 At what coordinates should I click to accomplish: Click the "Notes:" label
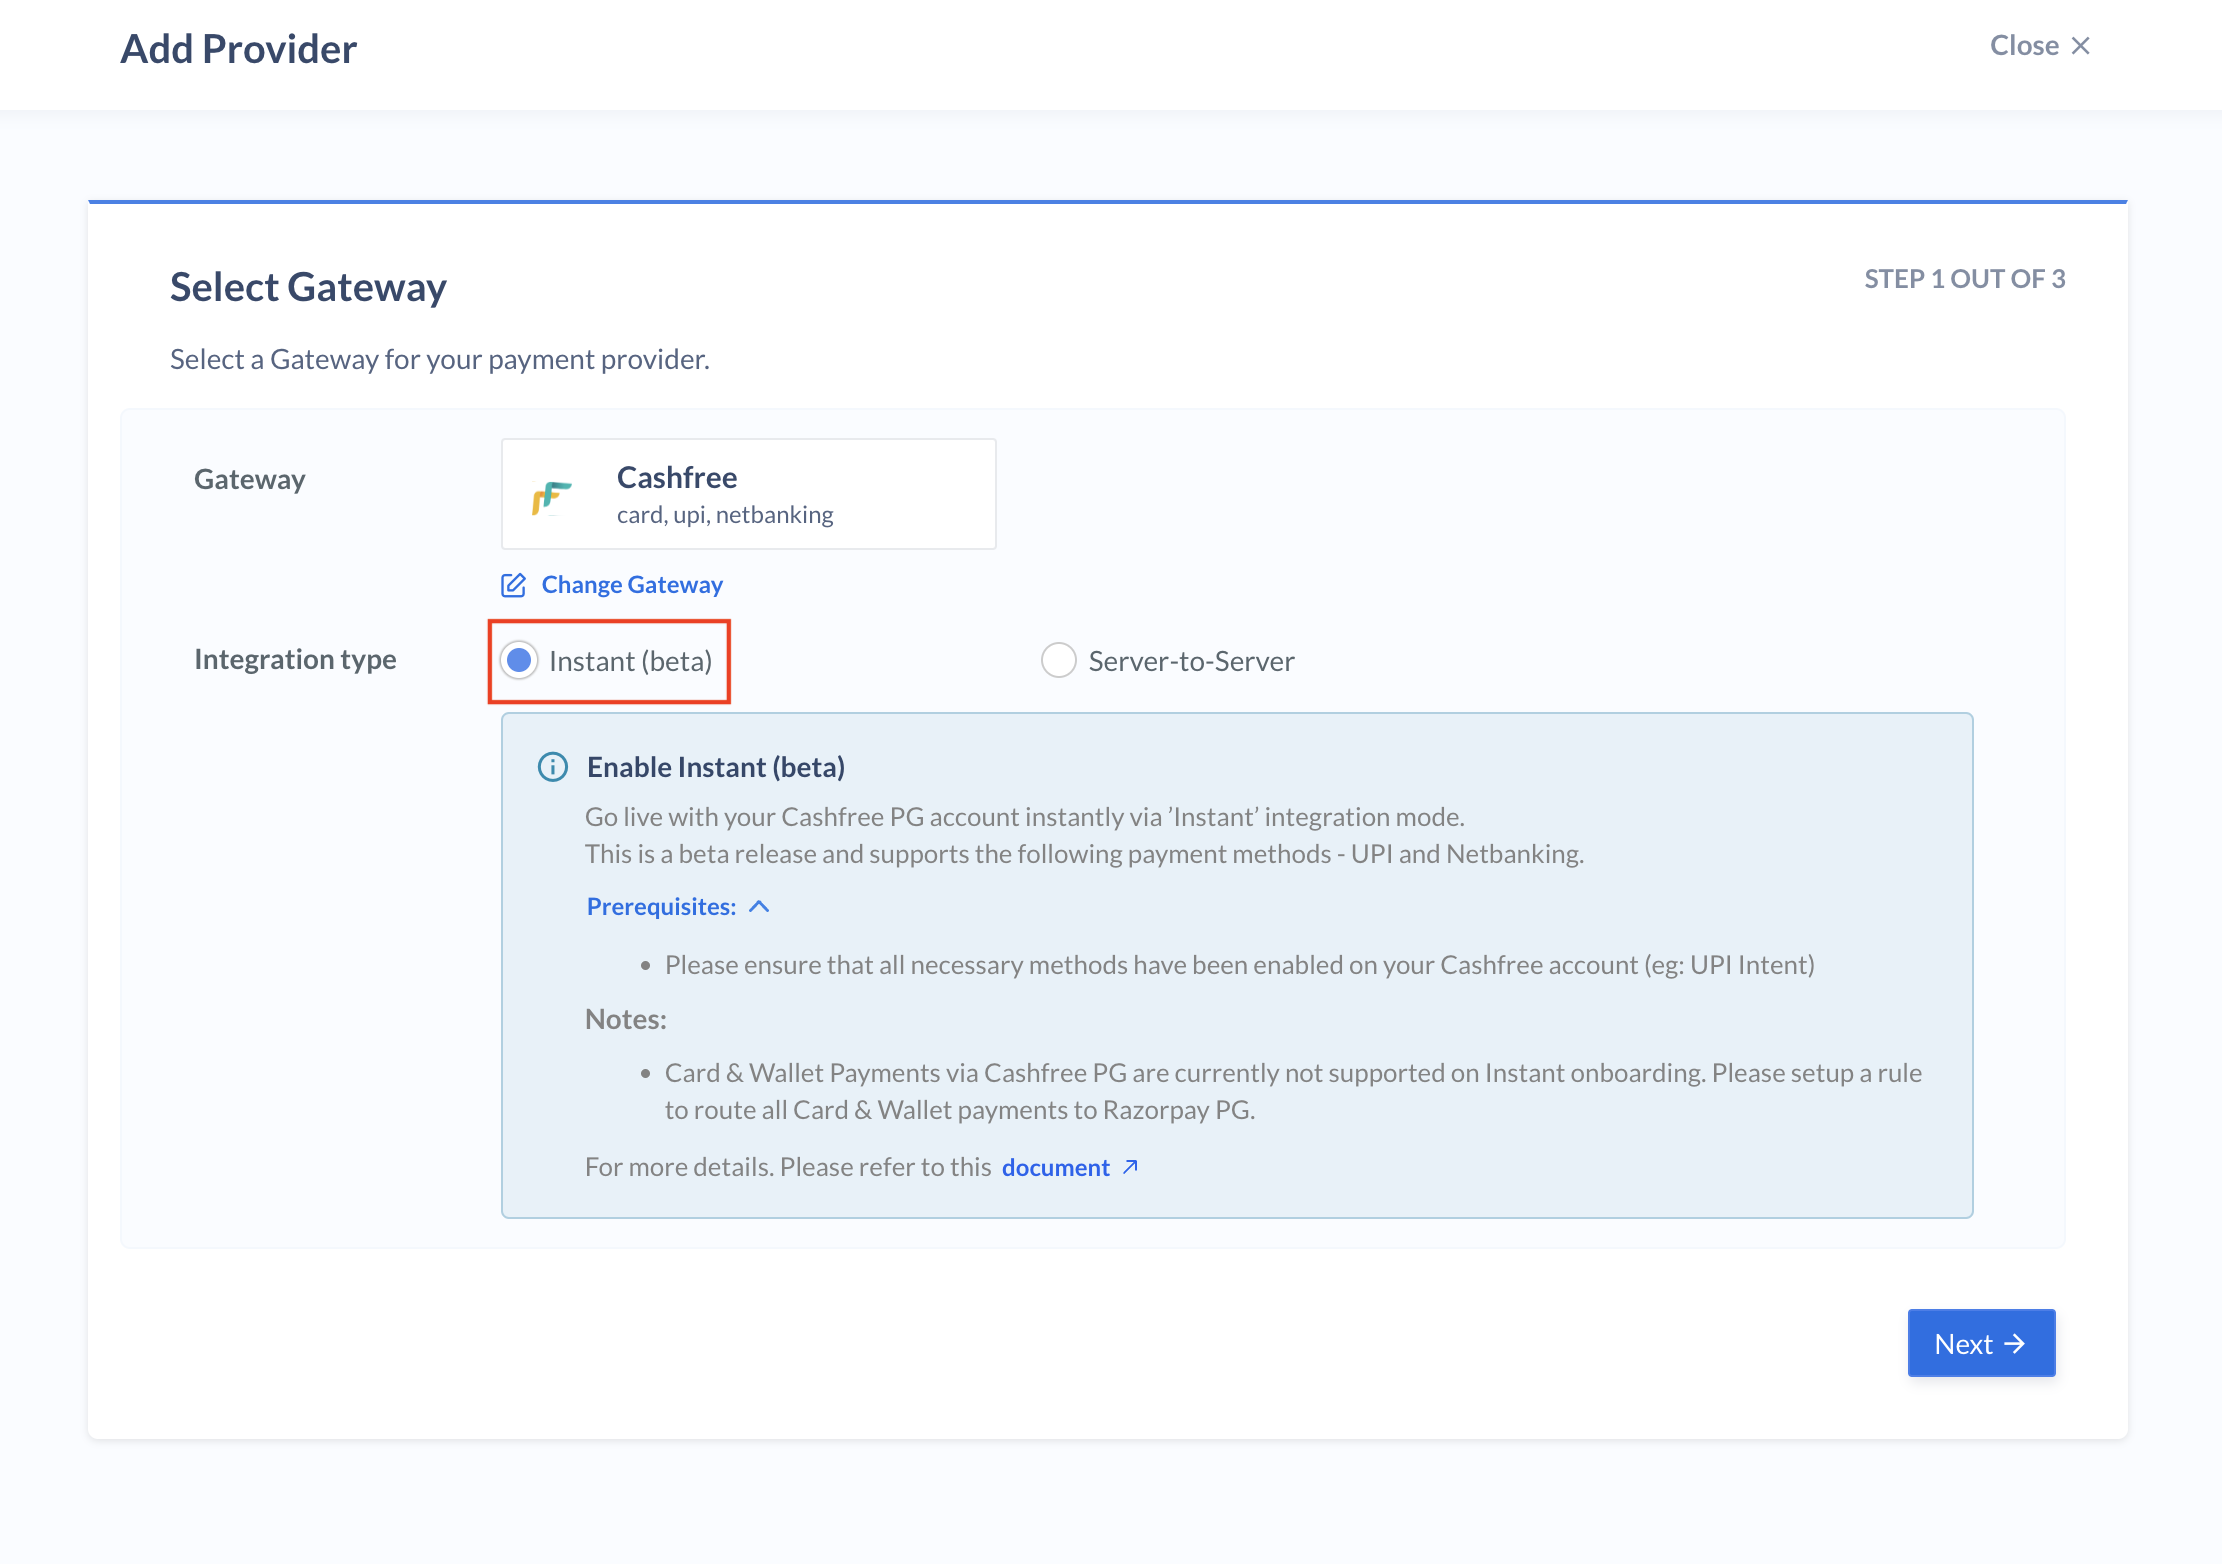tap(626, 1019)
